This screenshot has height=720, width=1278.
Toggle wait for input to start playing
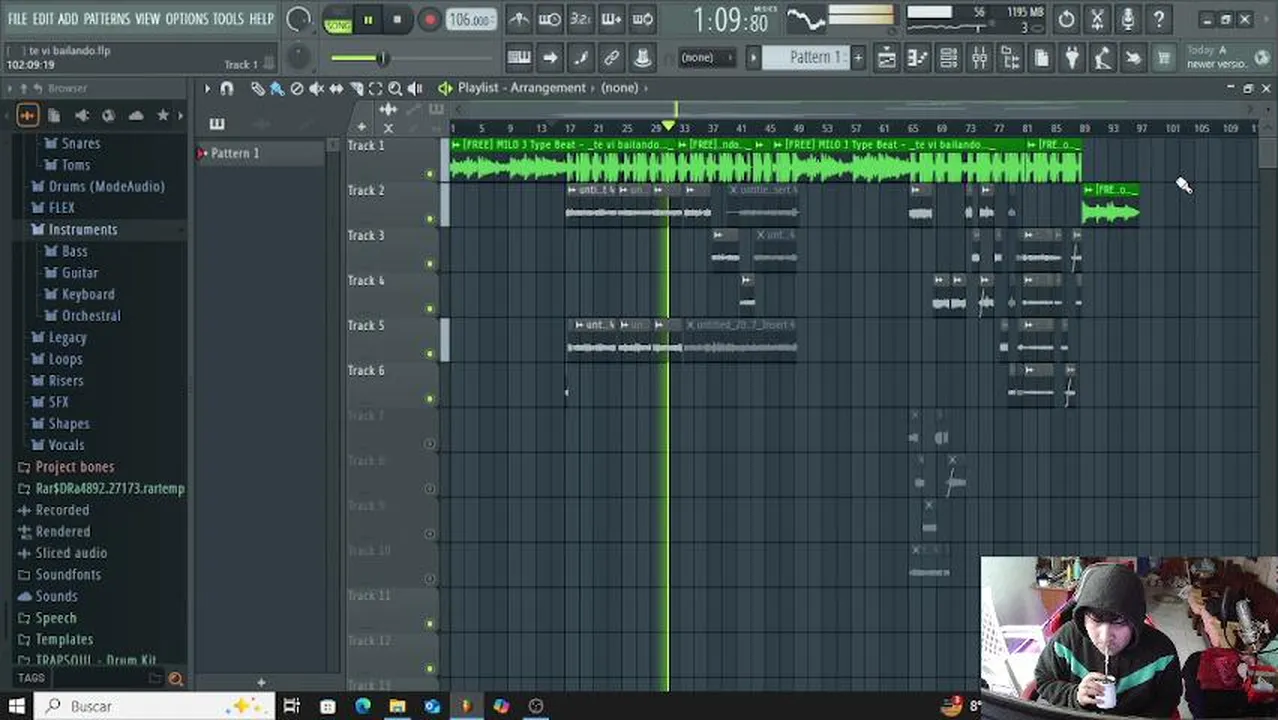point(550,19)
